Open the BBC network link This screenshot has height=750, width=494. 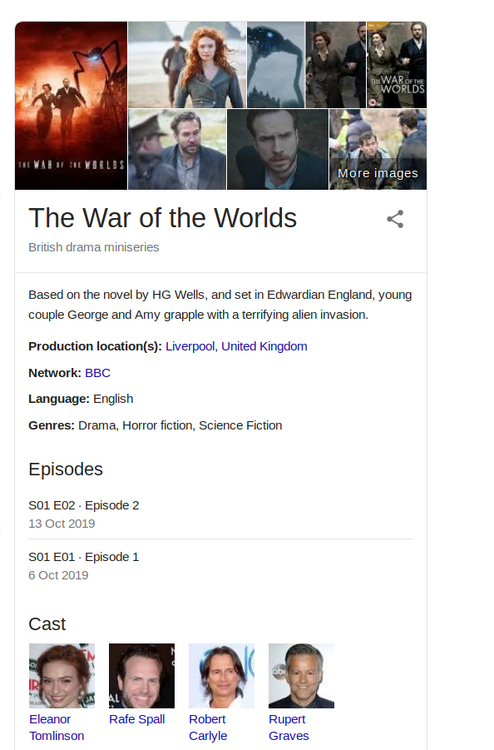tap(98, 373)
